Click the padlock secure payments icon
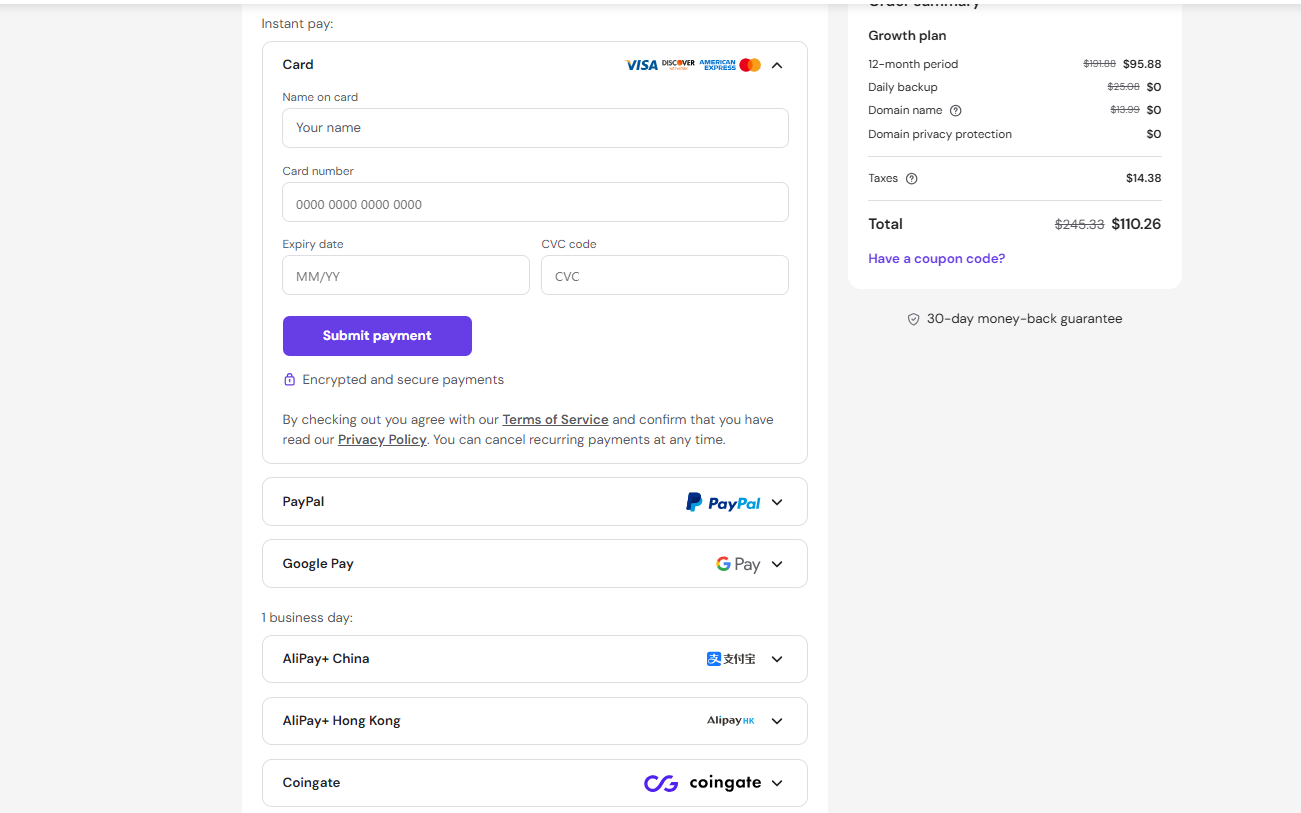 click(x=289, y=380)
